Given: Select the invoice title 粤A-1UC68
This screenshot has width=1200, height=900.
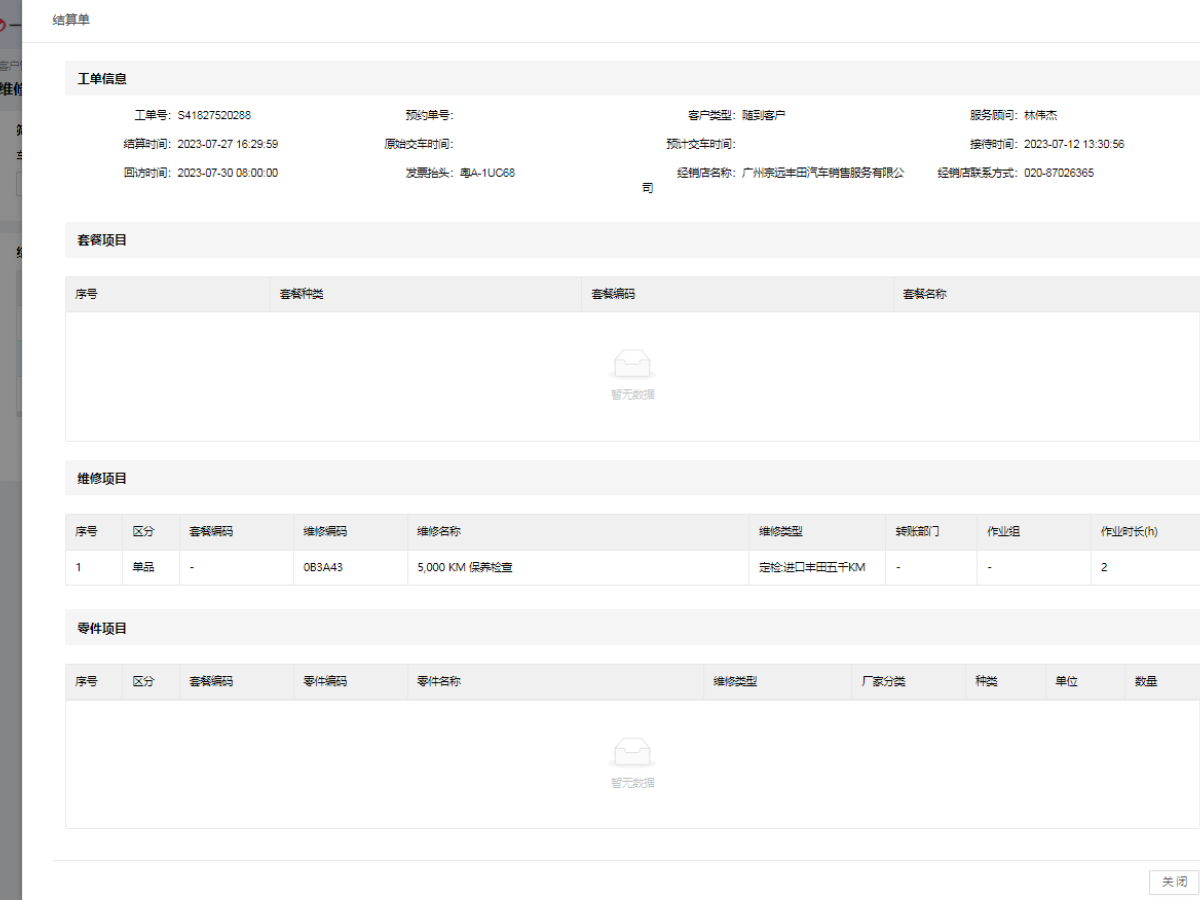Looking at the screenshot, I should click(488, 173).
